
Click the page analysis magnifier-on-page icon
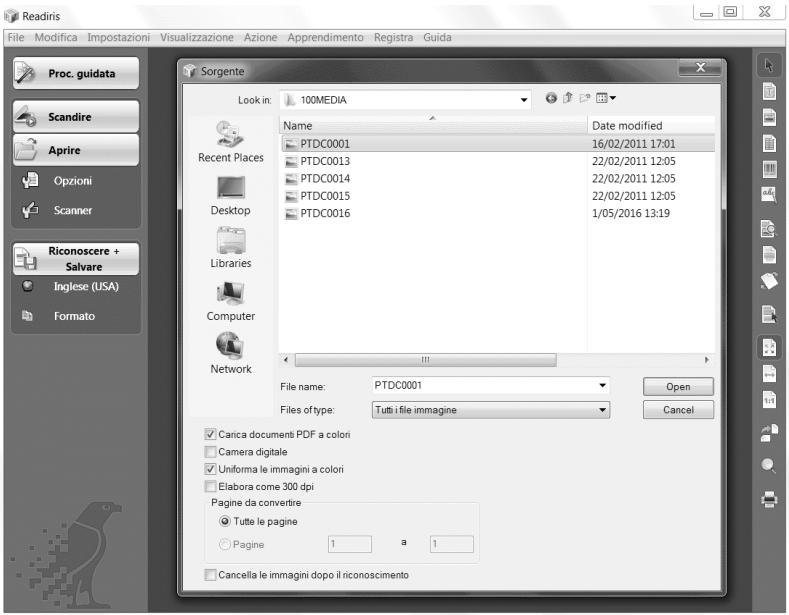tap(768, 228)
